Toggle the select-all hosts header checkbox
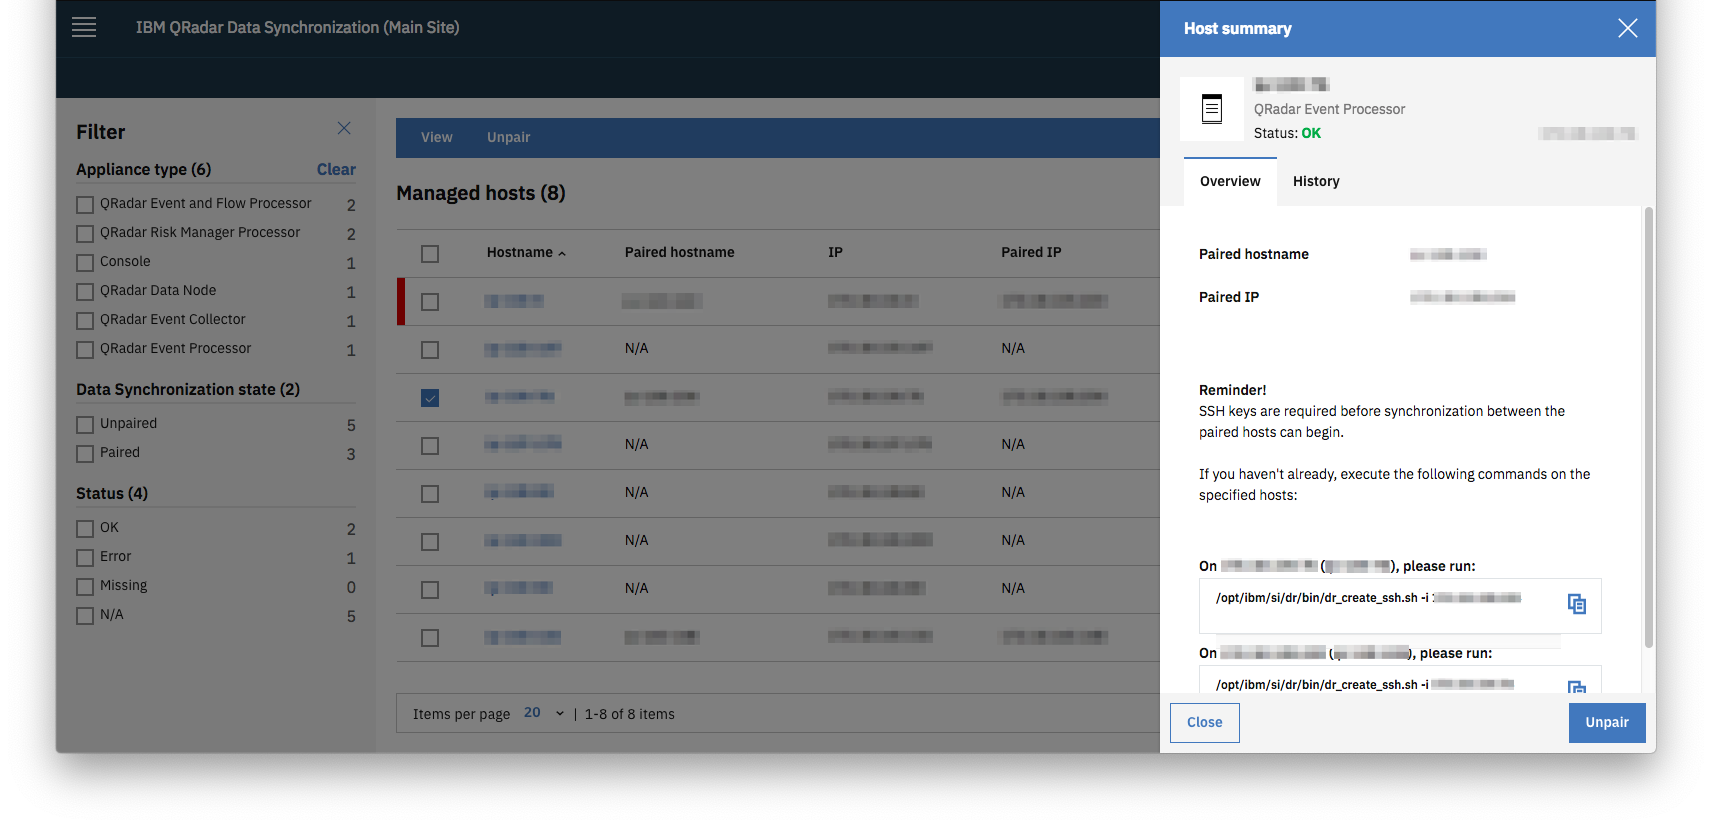 tap(430, 254)
